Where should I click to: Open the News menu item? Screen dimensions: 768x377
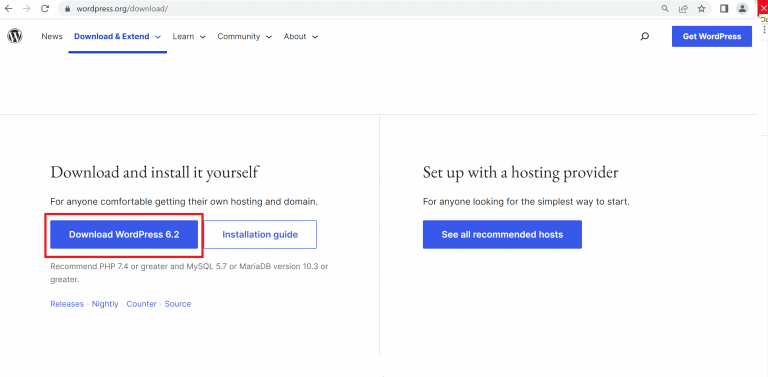point(52,36)
